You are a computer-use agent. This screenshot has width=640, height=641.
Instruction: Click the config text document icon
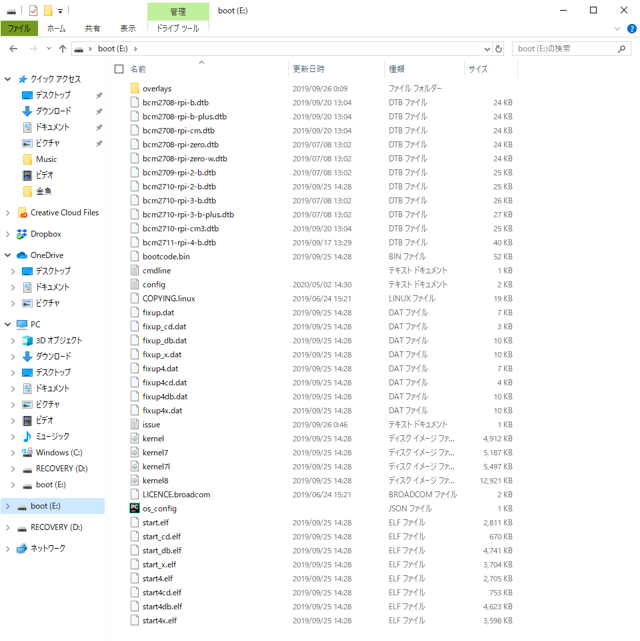[134, 284]
